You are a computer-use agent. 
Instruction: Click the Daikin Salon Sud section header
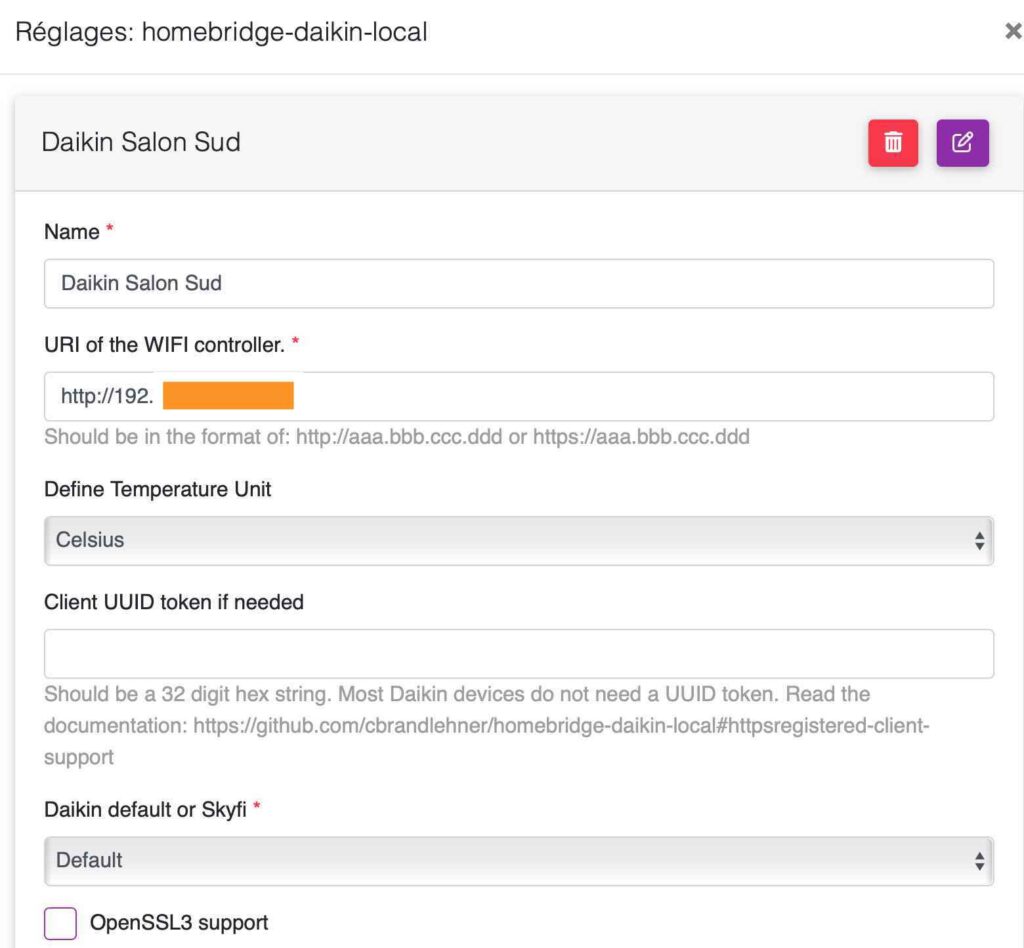tap(141, 142)
